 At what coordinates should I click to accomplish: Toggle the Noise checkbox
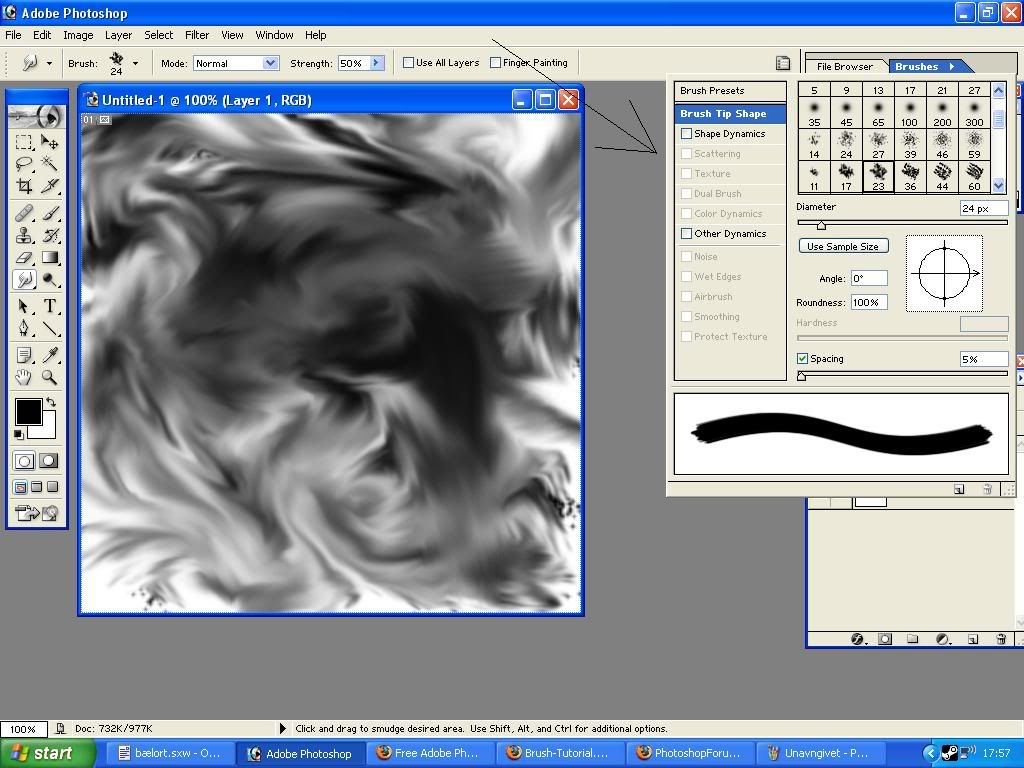click(x=686, y=257)
